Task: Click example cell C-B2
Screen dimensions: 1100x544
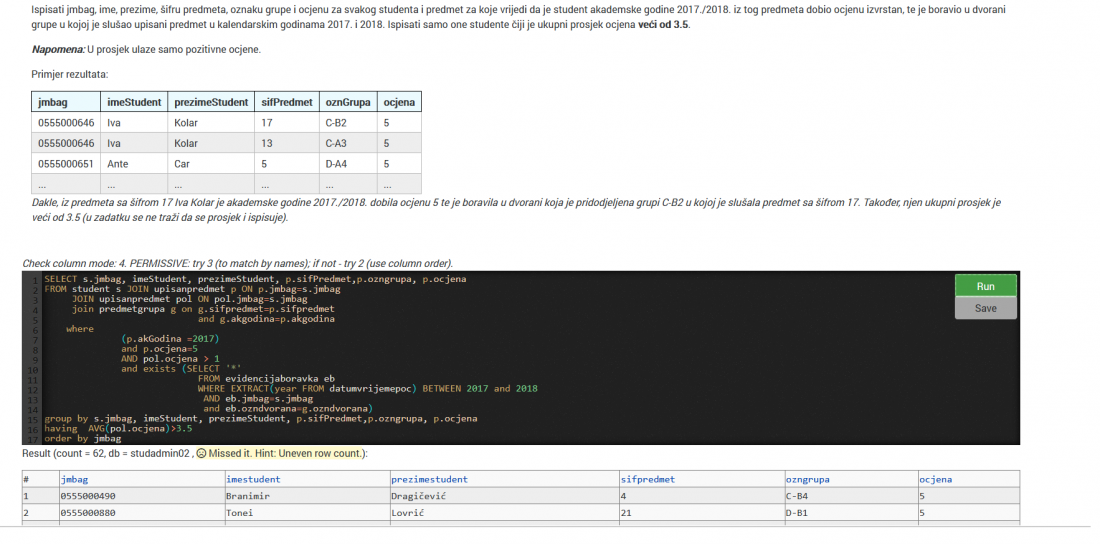Action: pyautogui.click(x=348, y=123)
